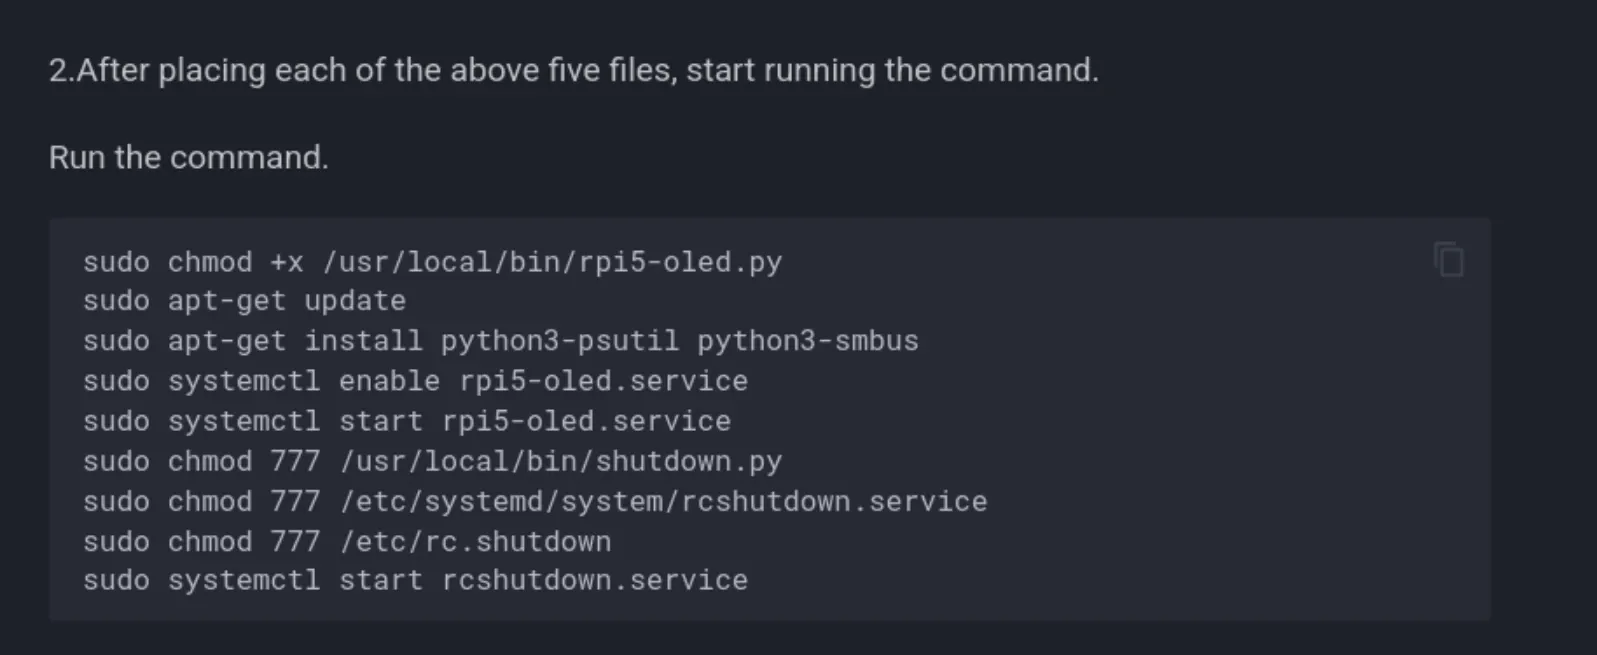Click the 'sudo apt-get update' command line

pos(244,301)
